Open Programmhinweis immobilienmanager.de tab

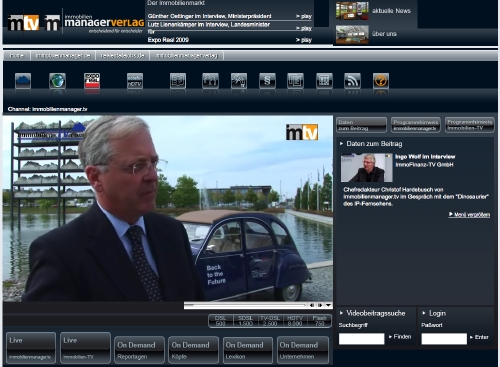tap(416, 125)
